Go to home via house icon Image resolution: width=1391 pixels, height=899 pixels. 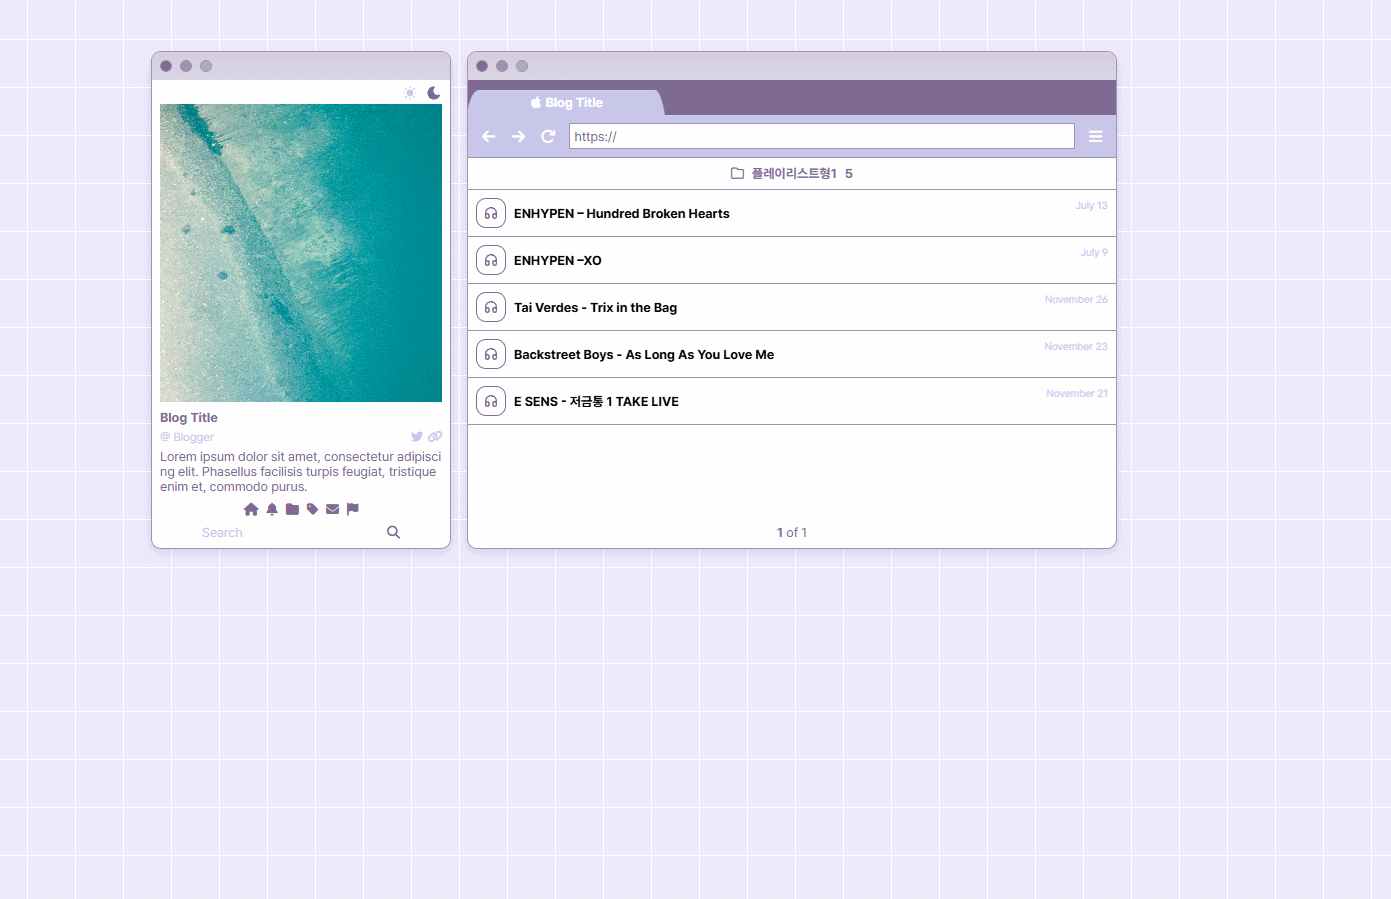[251, 509]
